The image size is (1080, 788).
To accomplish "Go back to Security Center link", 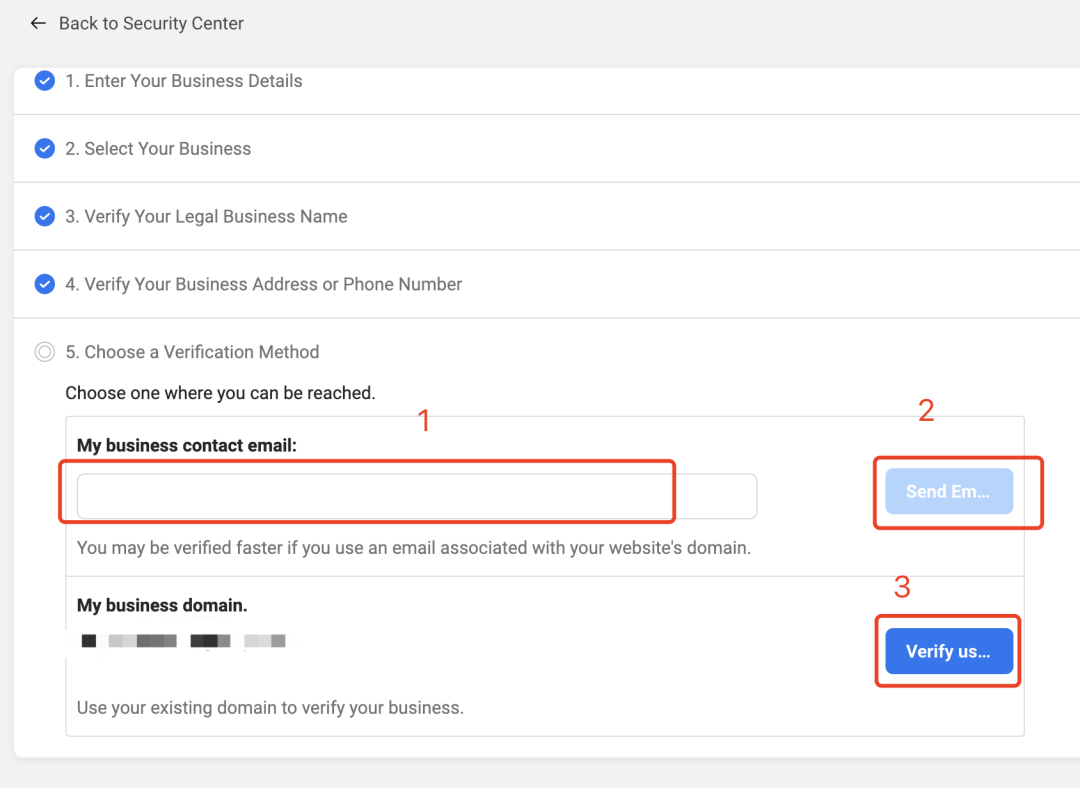I will [x=151, y=23].
